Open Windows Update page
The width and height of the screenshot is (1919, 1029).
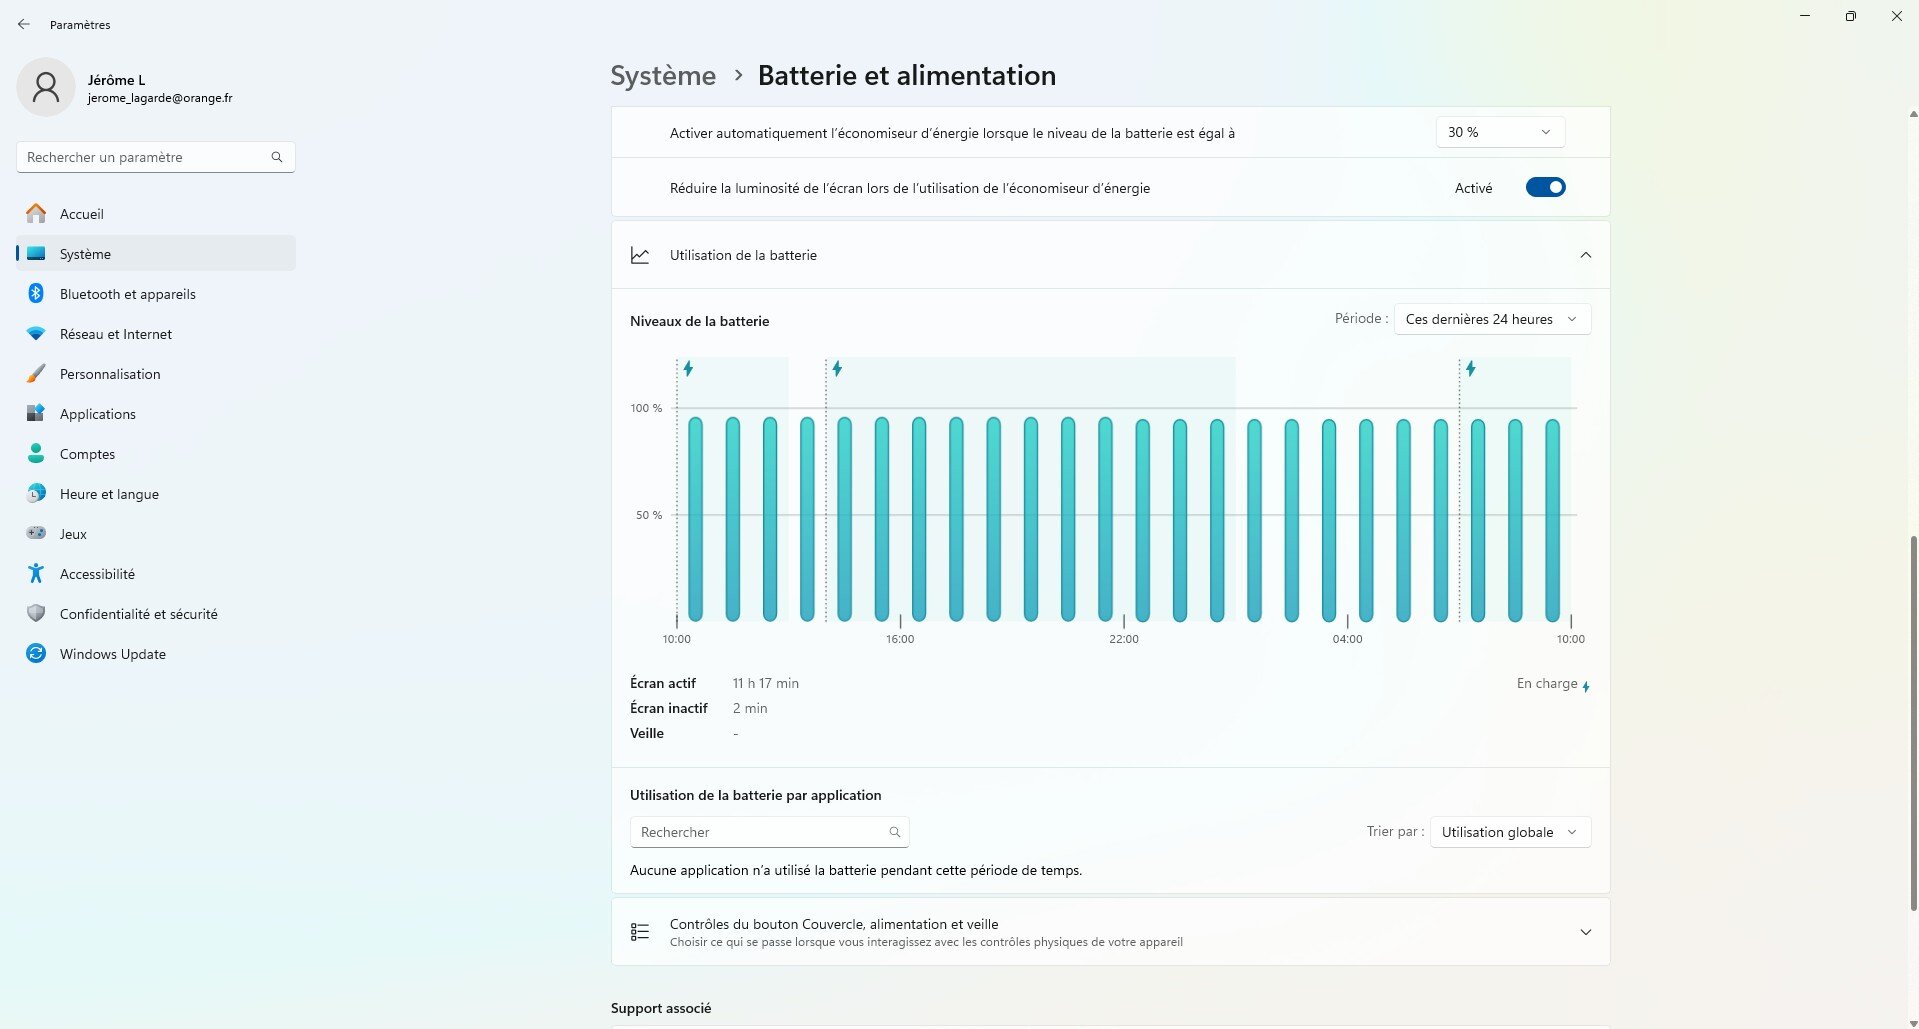pos(112,654)
